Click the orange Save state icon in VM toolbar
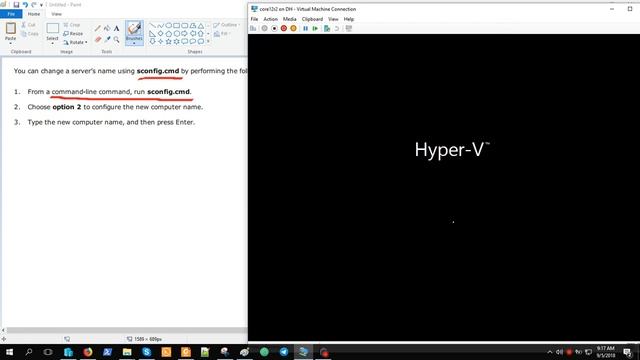 click(x=293, y=29)
